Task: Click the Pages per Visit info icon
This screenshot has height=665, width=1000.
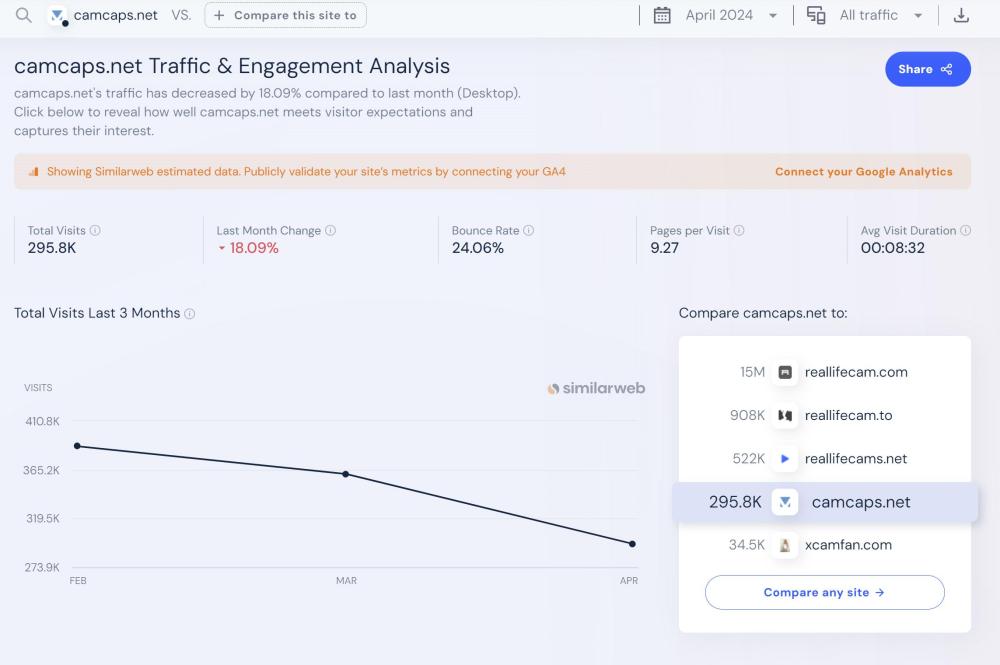Action: [739, 231]
